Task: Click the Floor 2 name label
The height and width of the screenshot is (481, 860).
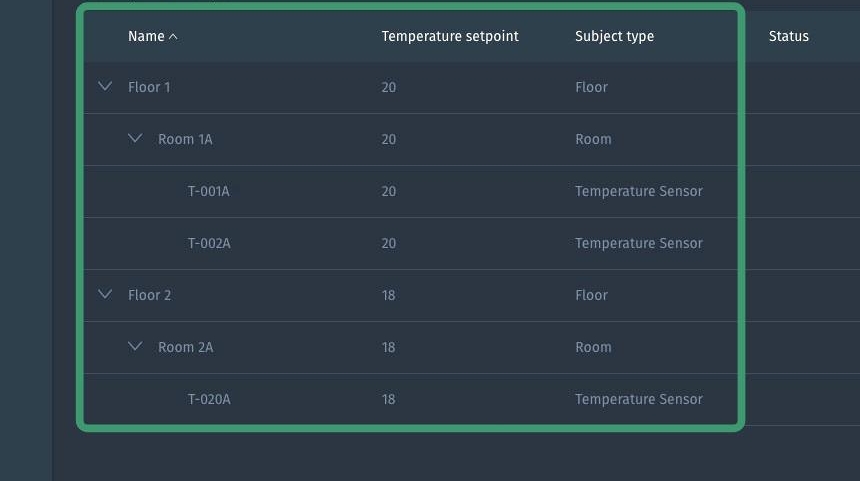Action: coord(149,295)
